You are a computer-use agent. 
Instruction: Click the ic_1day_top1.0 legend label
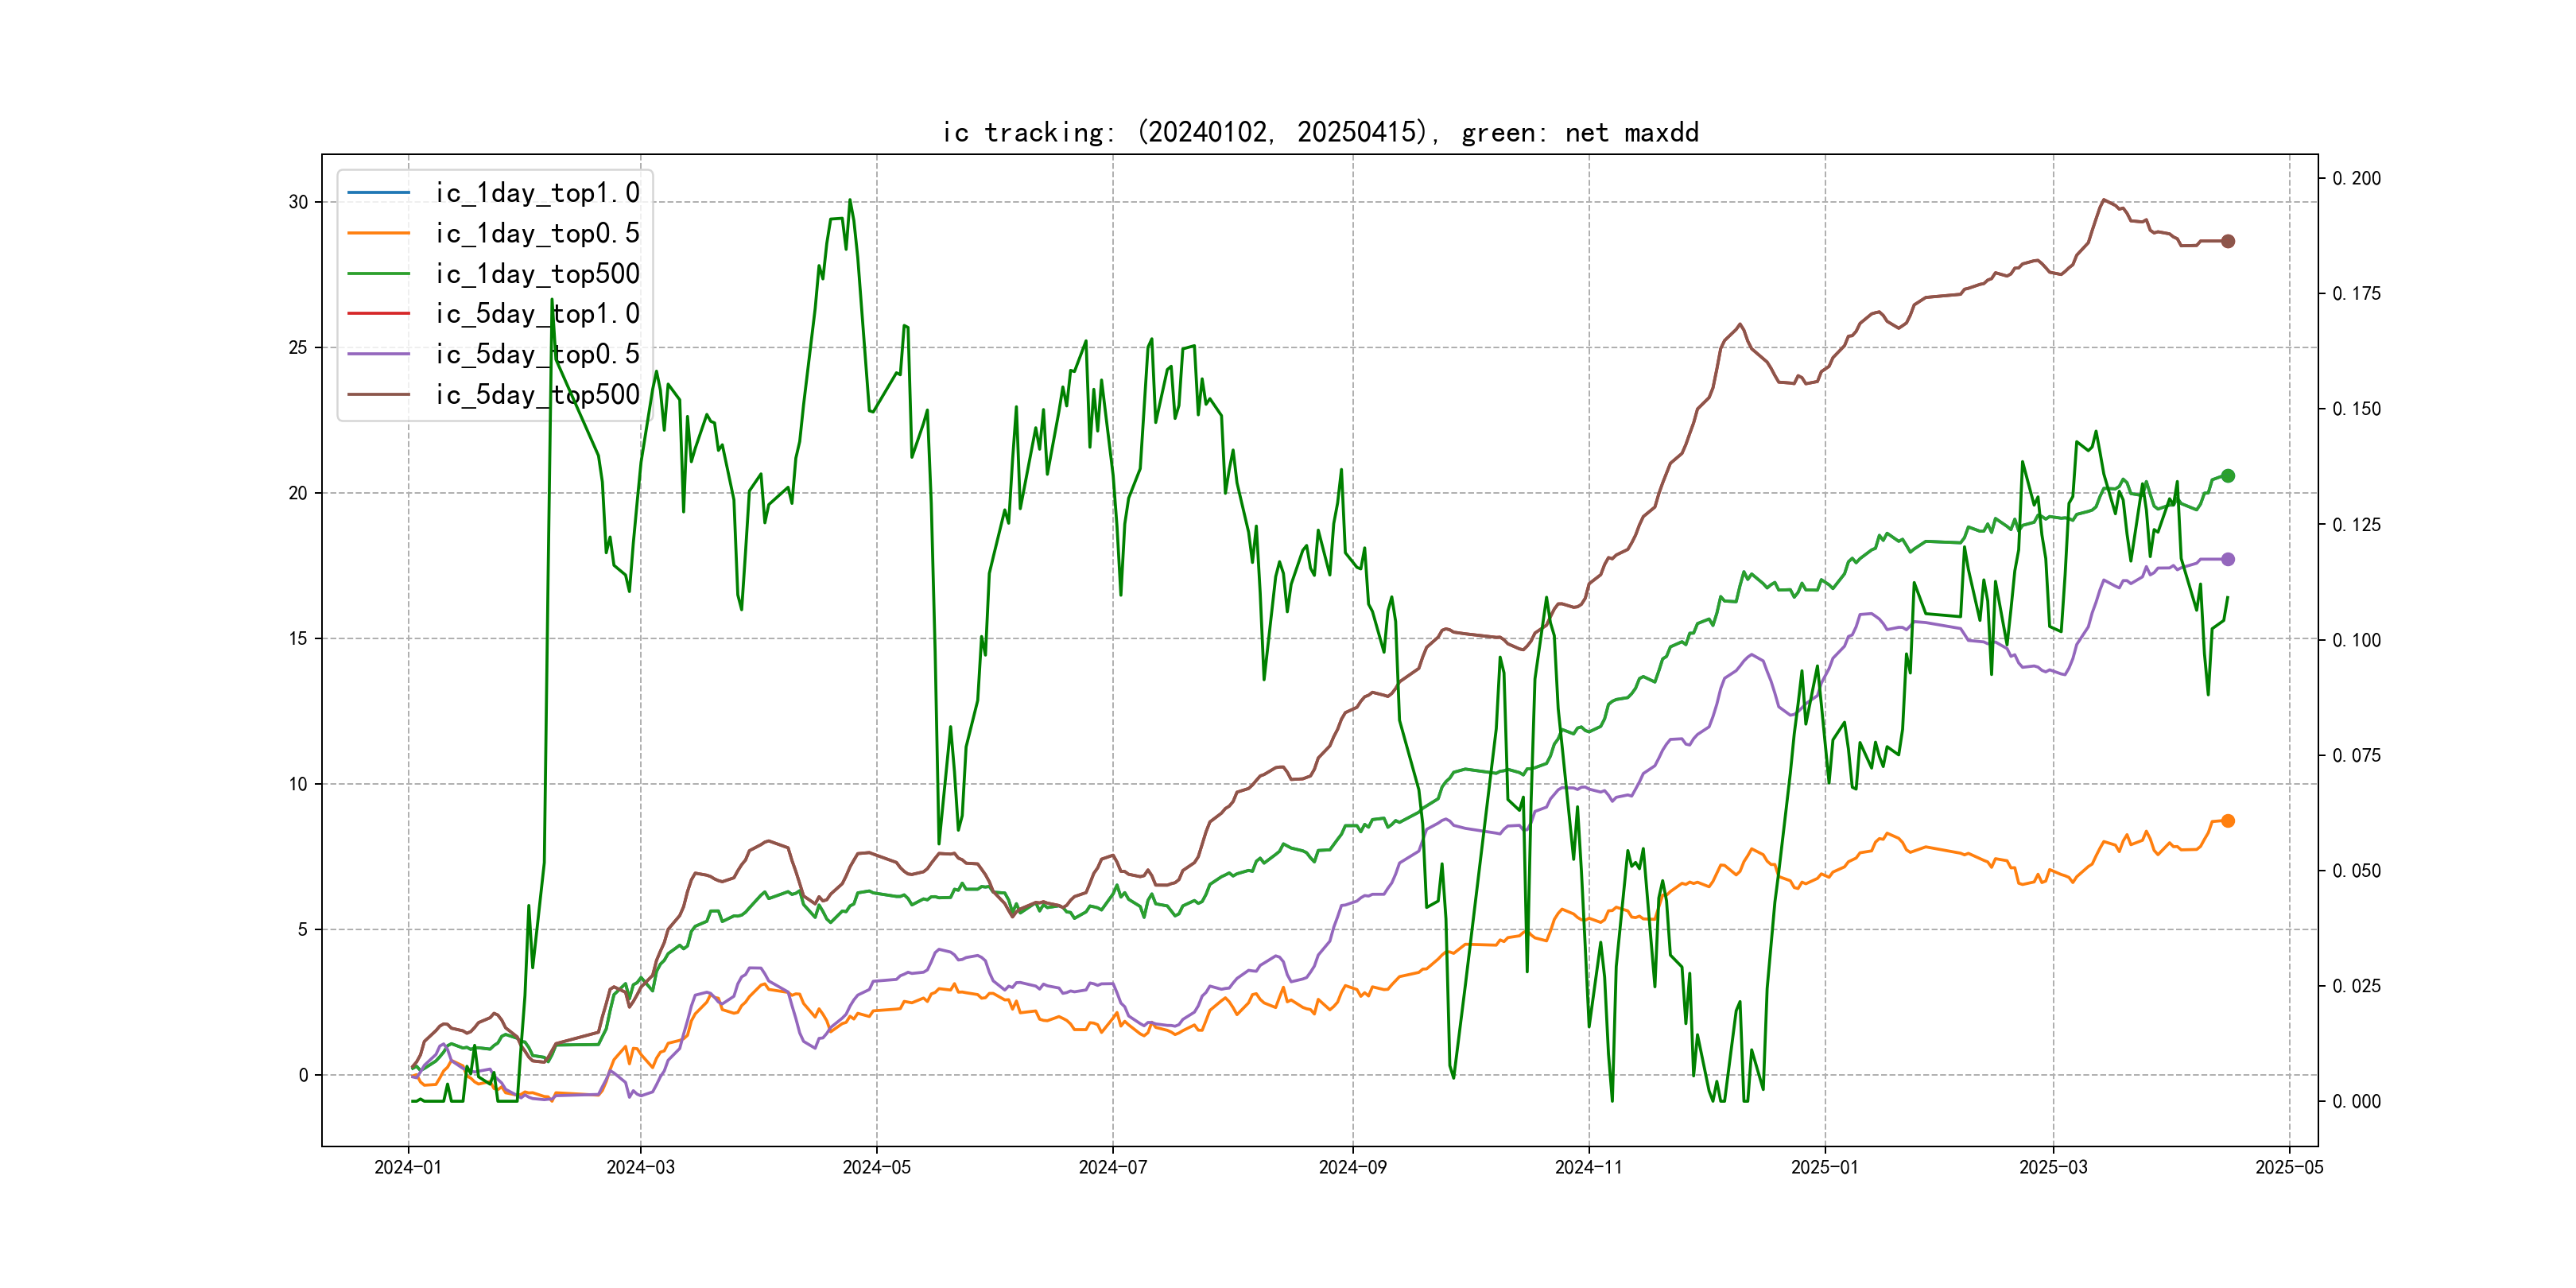point(537,193)
